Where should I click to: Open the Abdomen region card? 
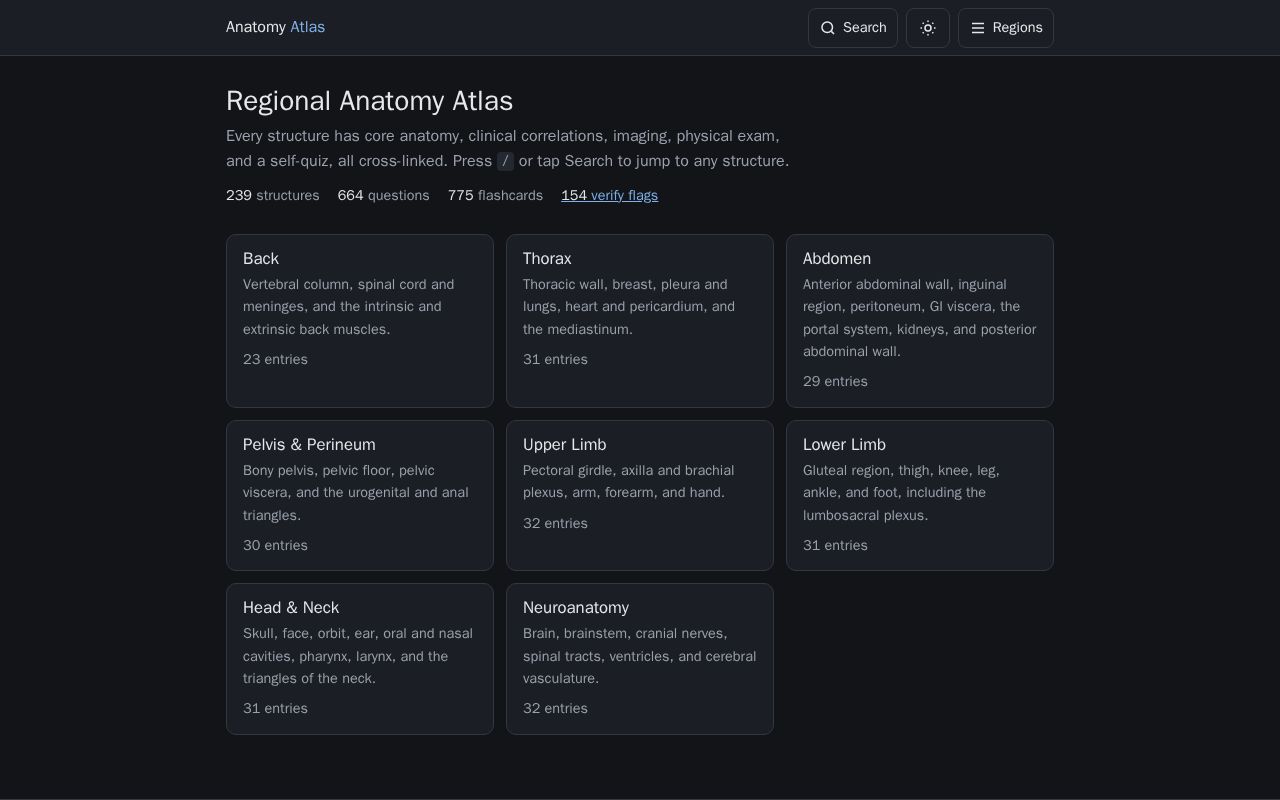[x=920, y=321]
